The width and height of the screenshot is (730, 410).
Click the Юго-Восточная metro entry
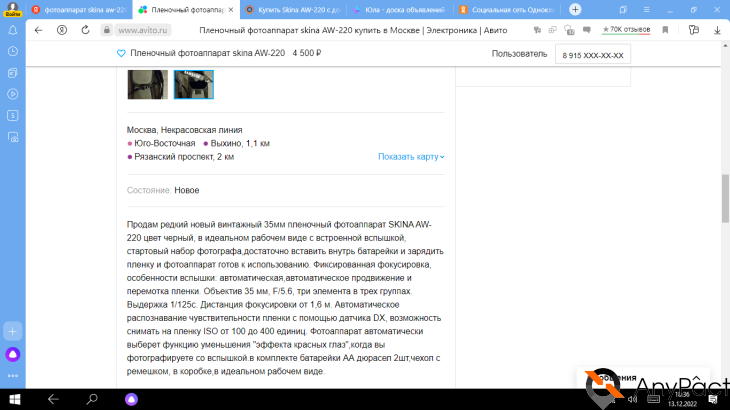coord(161,143)
